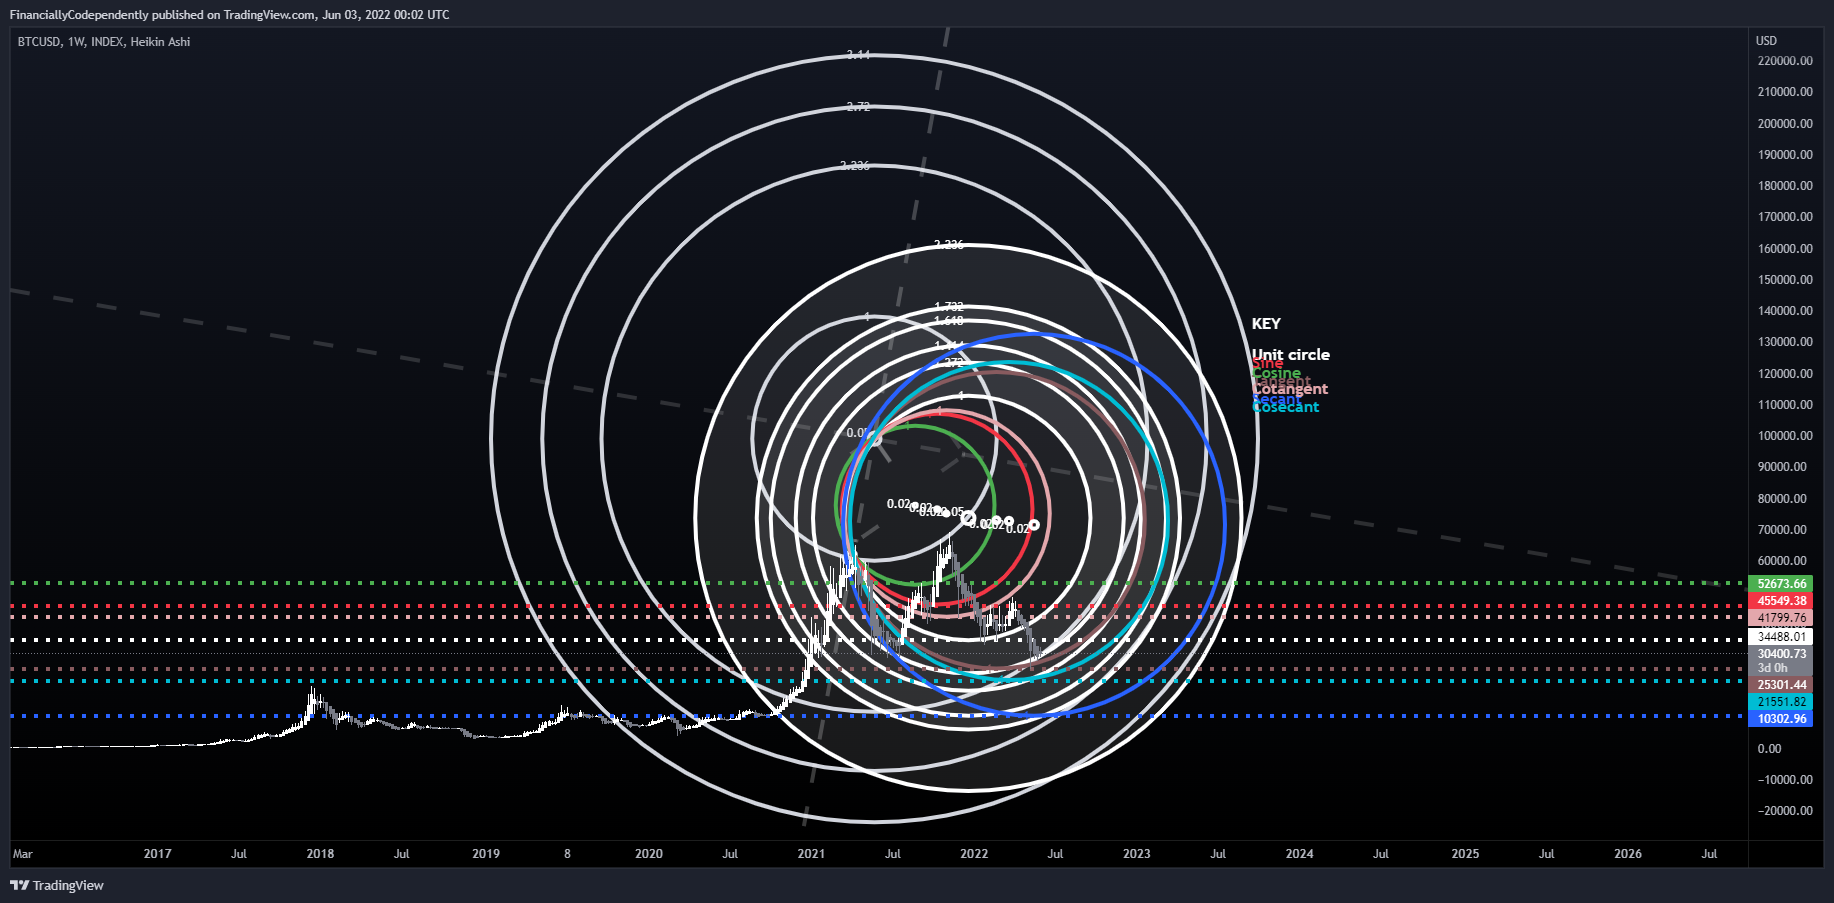The image size is (1834, 903).
Task: Click the 220000.00 price axis label
Action: pyautogui.click(x=1785, y=61)
